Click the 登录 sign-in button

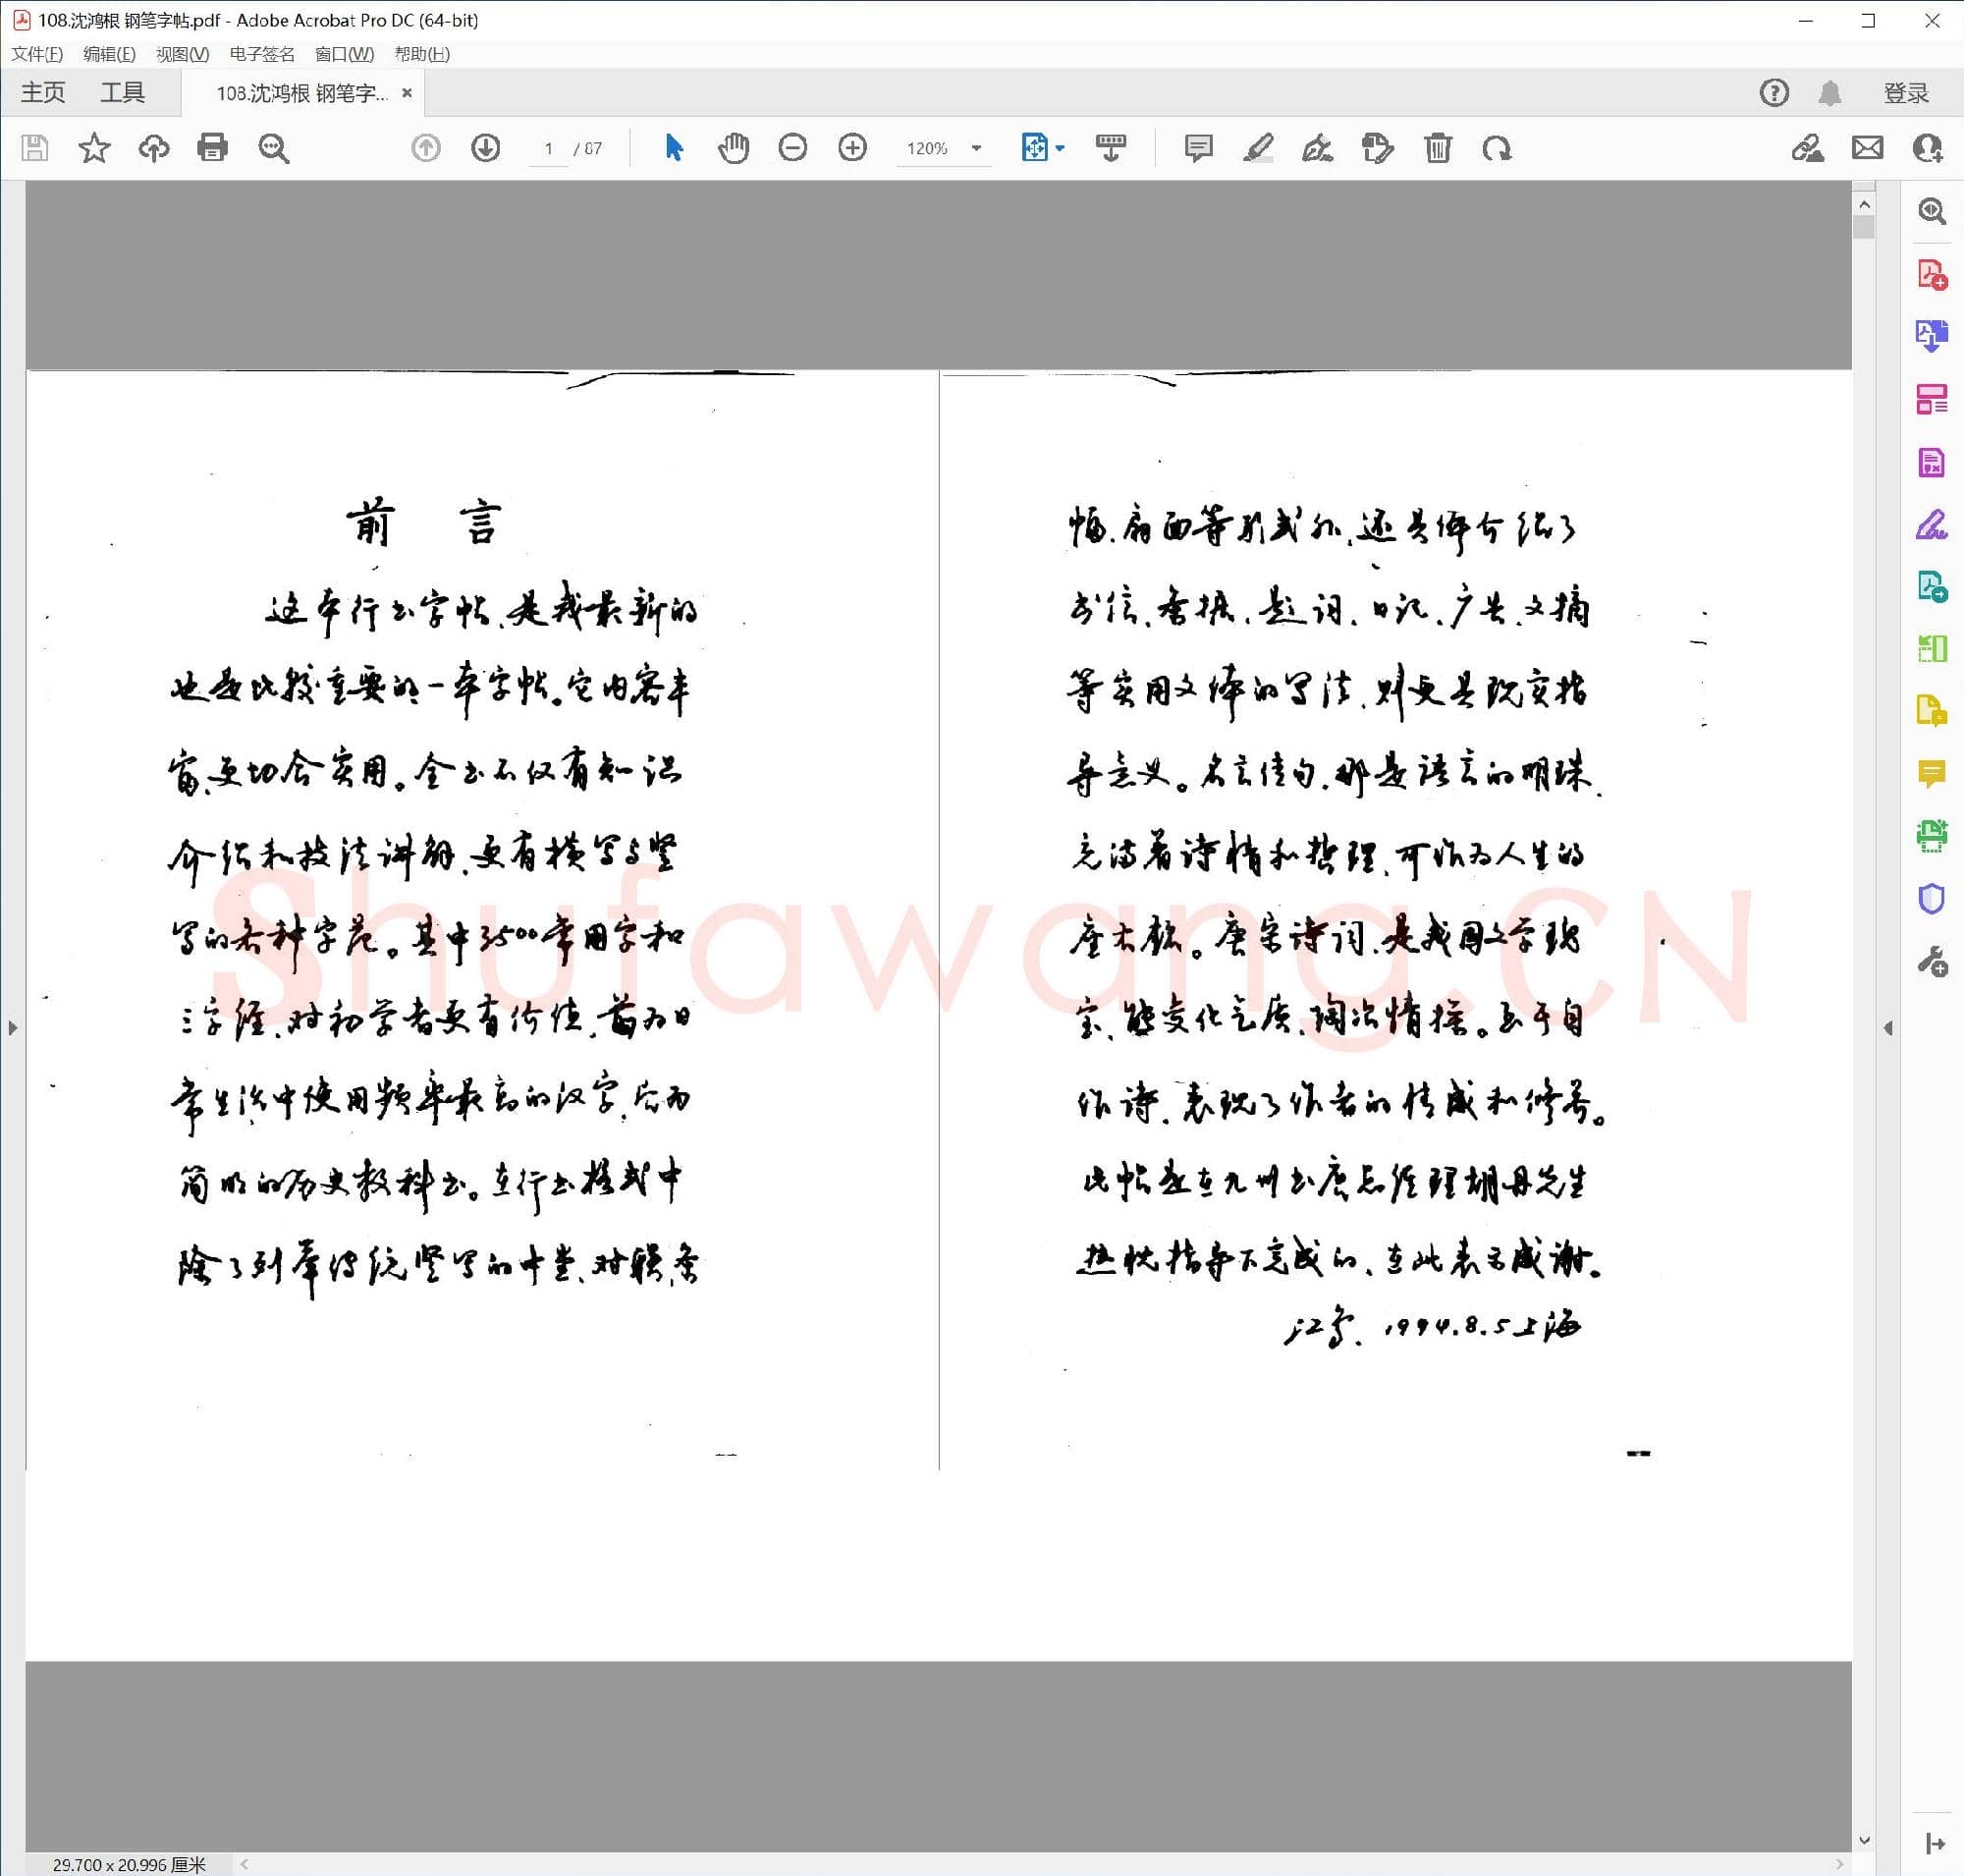[1905, 92]
